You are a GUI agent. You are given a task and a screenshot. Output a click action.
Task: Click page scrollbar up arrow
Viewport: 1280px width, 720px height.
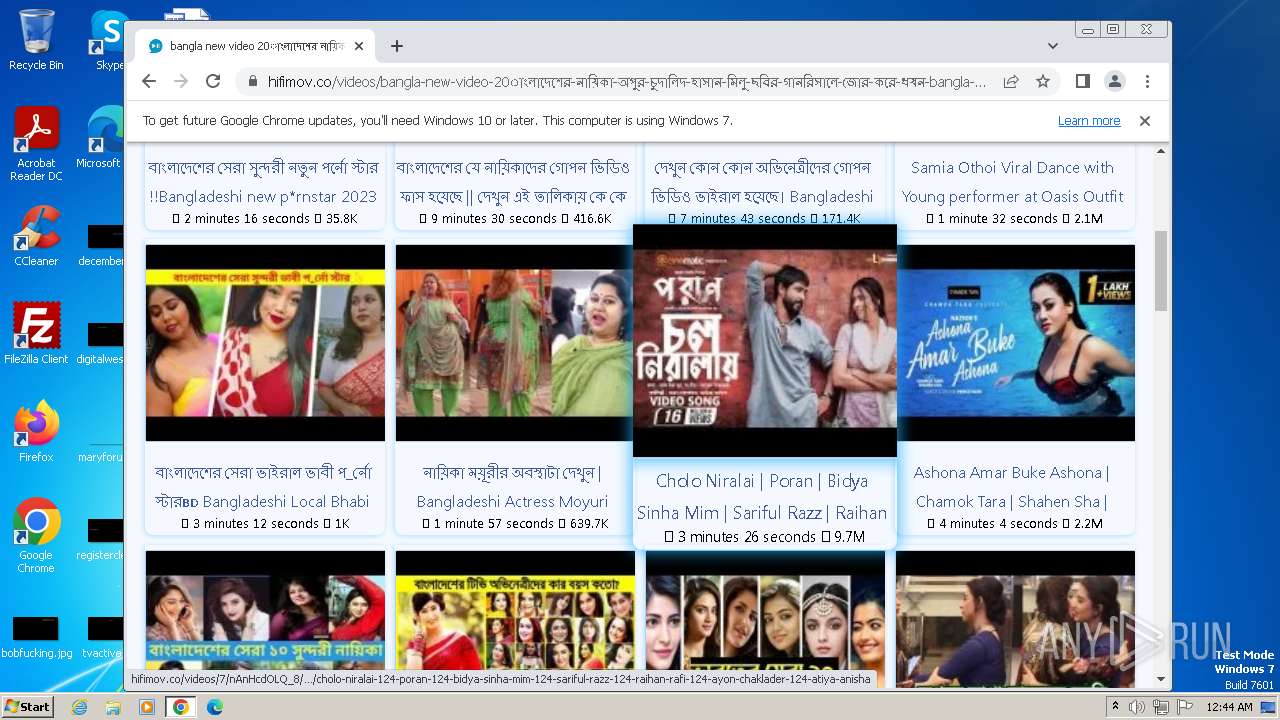click(1161, 152)
